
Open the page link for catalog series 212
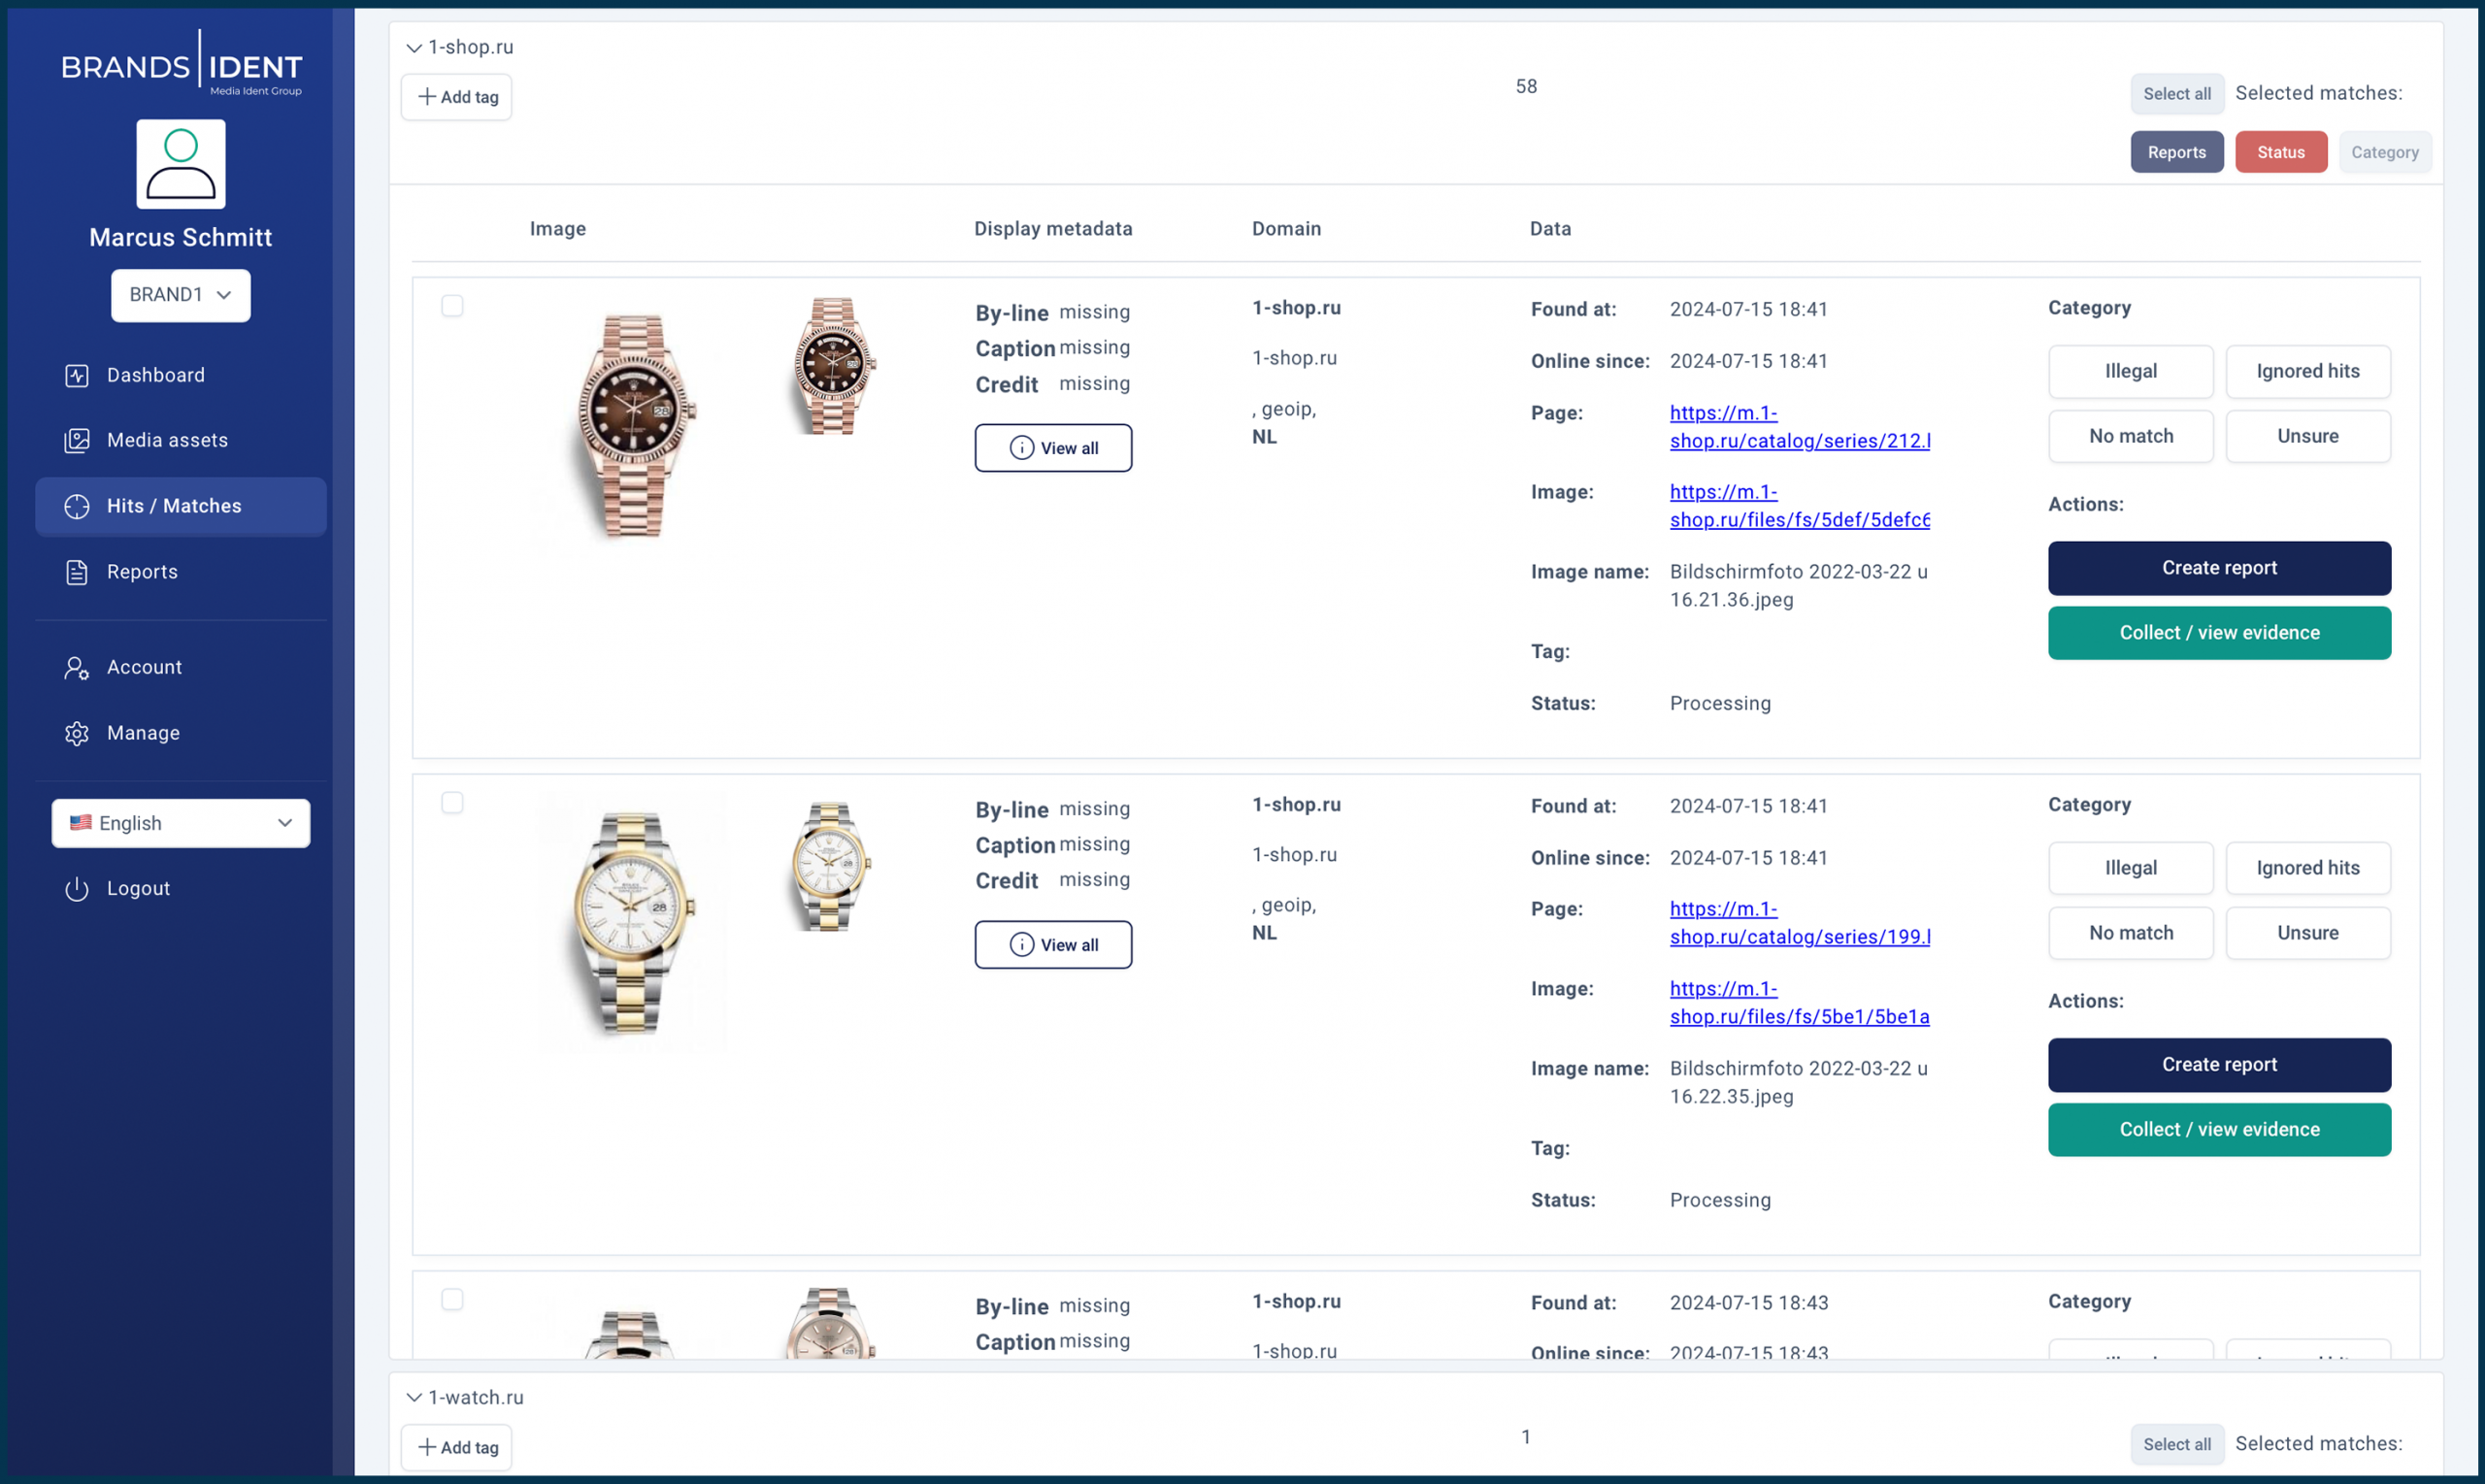tap(1799, 426)
